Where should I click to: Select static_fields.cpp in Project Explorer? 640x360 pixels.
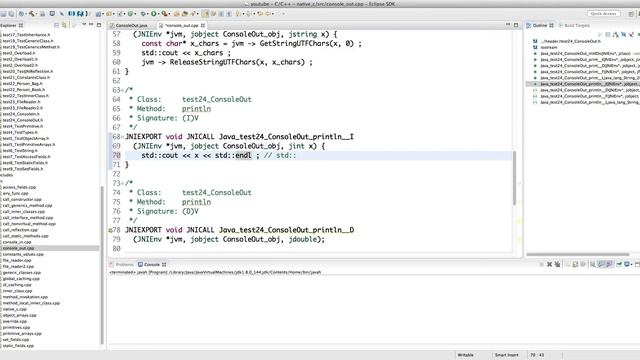click(18, 346)
